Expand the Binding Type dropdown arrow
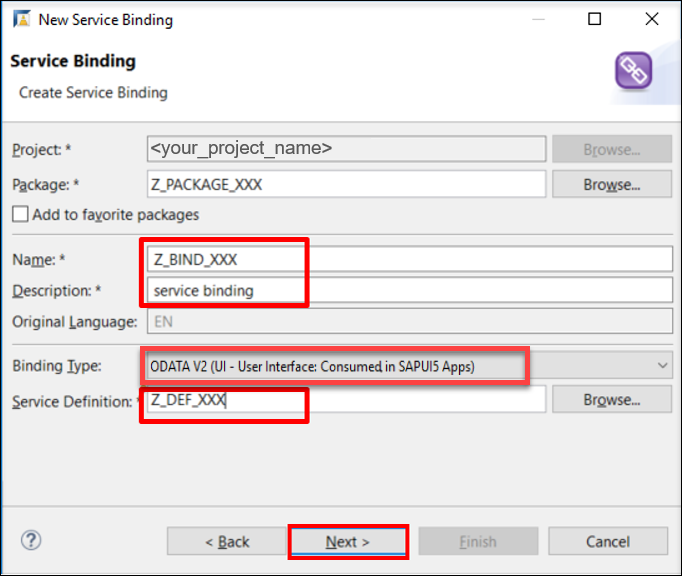The height and width of the screenshot is (576, 682). pos(662,365)
